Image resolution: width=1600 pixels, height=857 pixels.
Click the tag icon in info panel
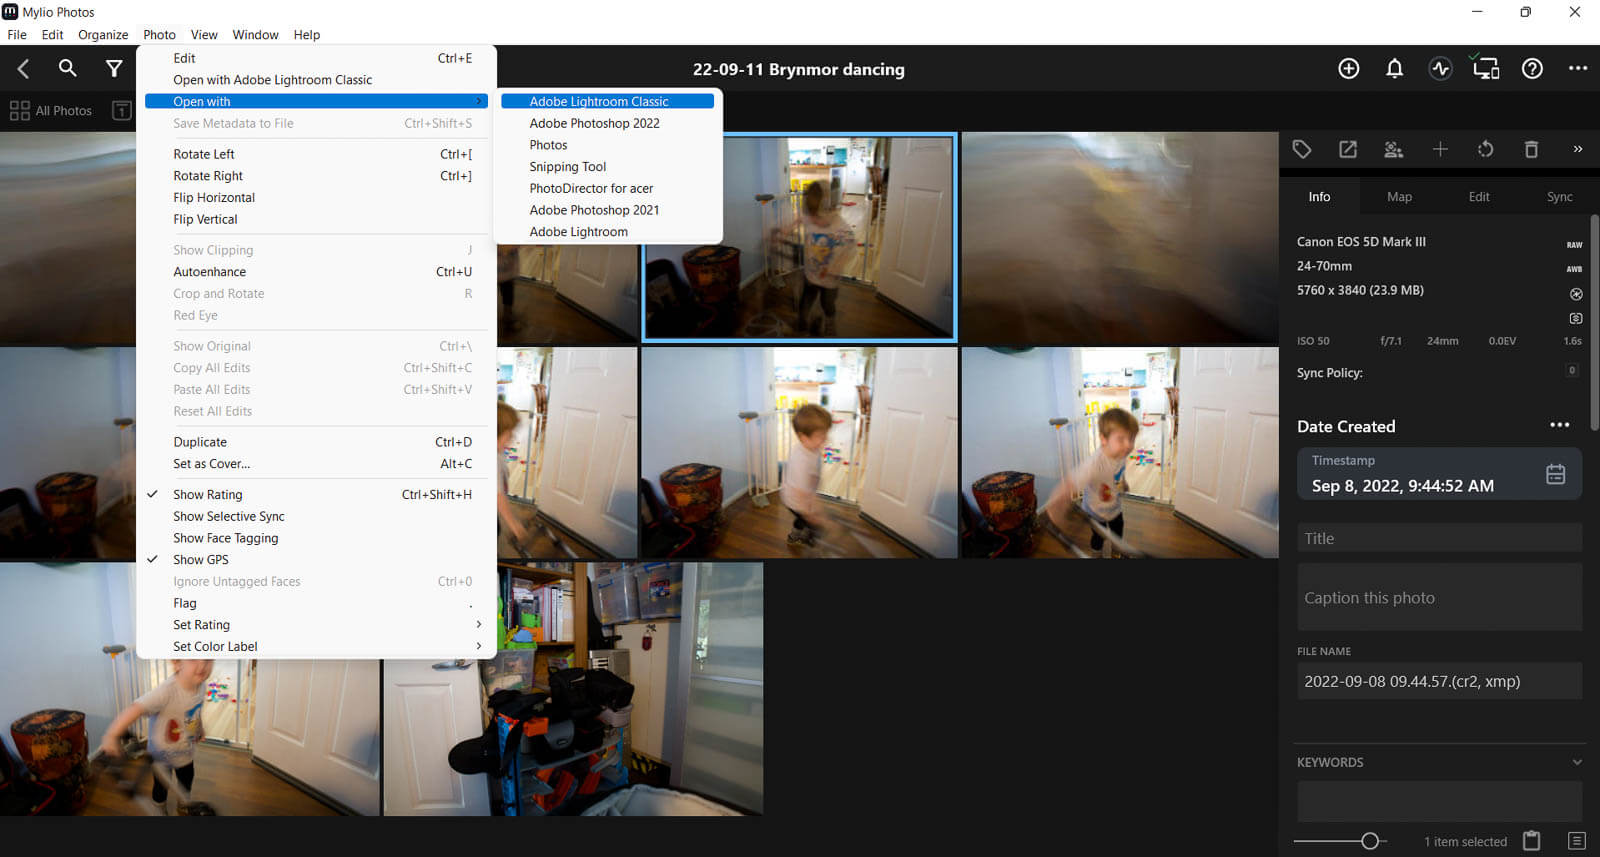(1301, 149)
